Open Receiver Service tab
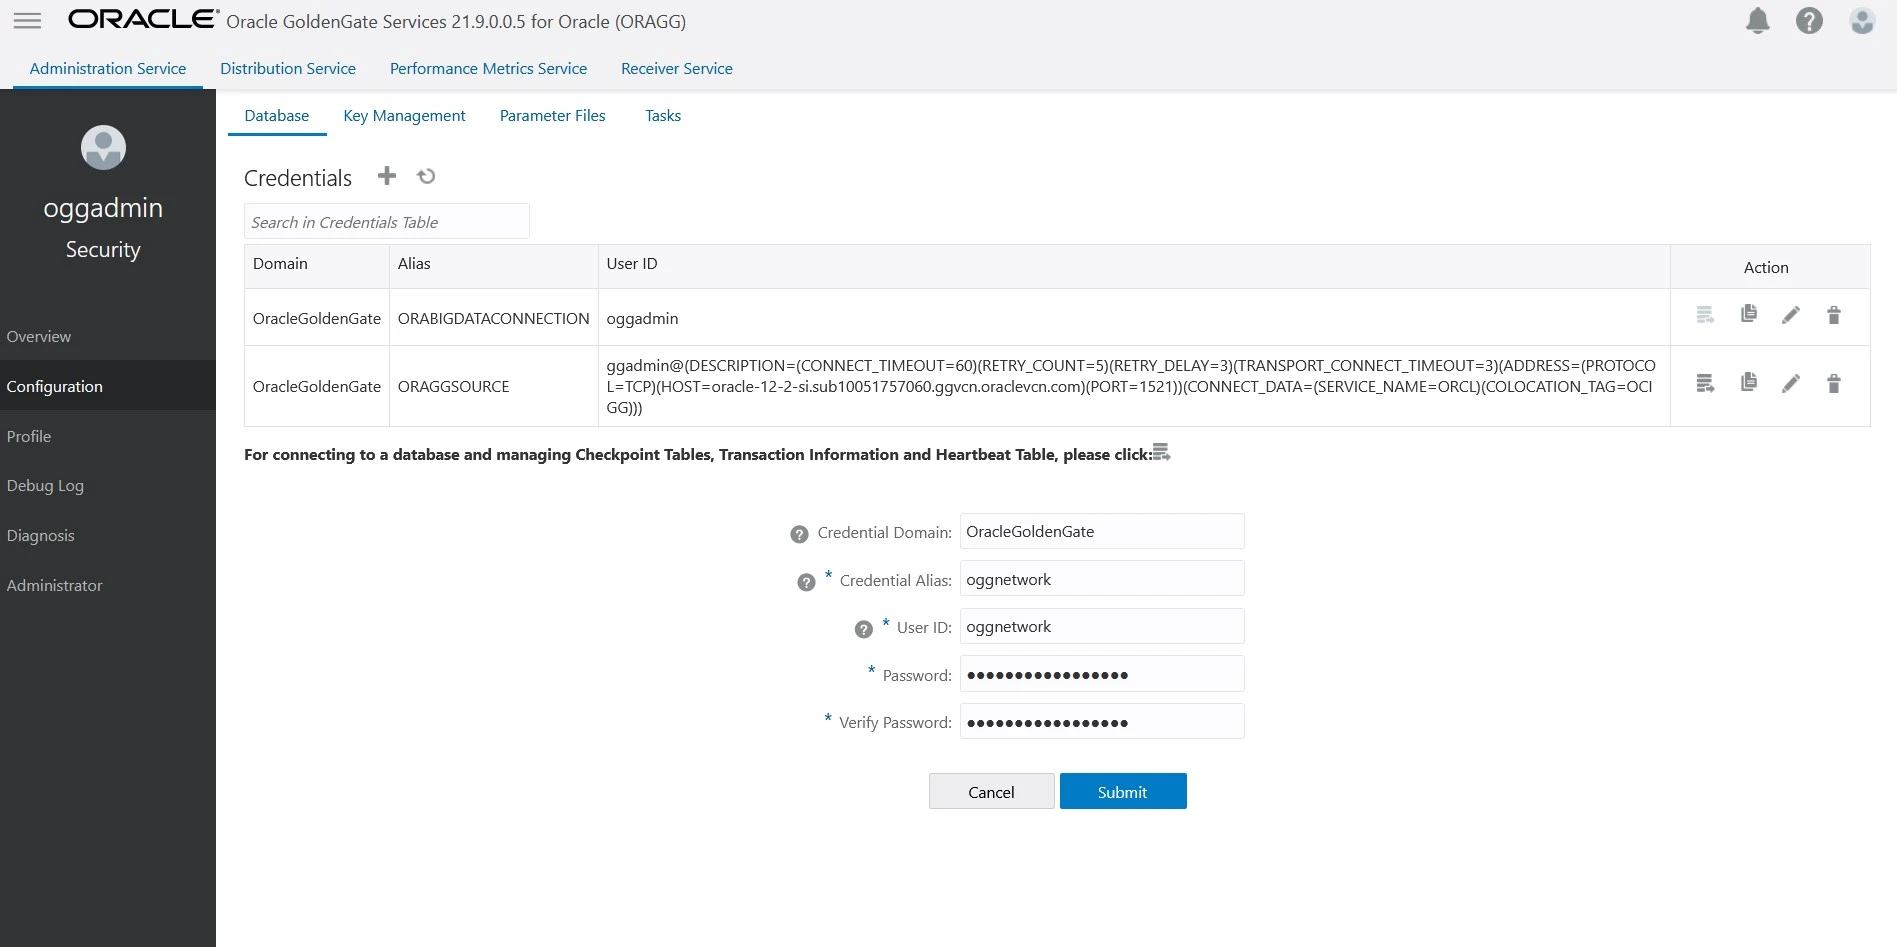1897x947 pixels. (x=677, y=69)
